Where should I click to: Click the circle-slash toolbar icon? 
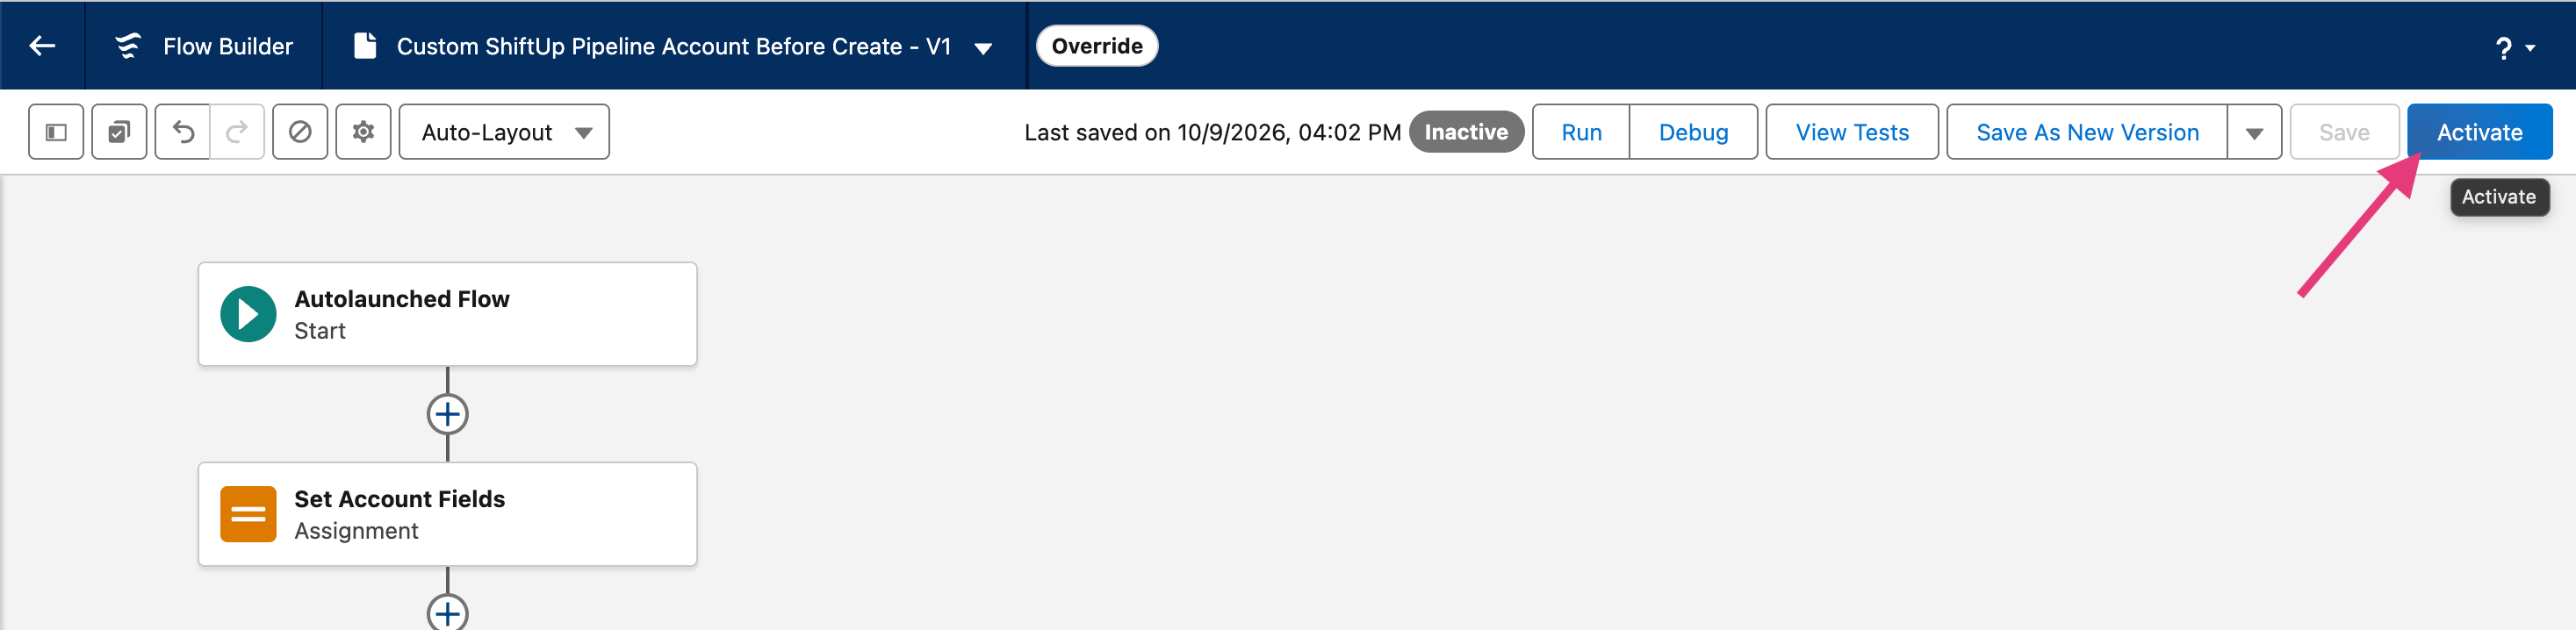300,132
